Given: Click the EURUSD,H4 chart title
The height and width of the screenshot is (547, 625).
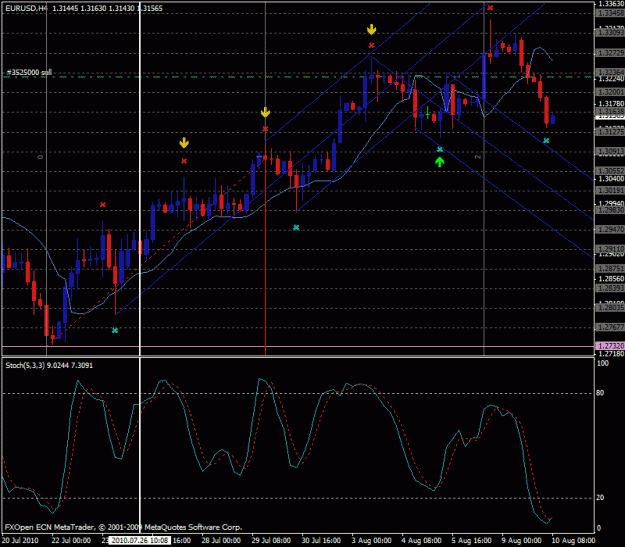Looking at the screenshot, I should pos(25,8).
